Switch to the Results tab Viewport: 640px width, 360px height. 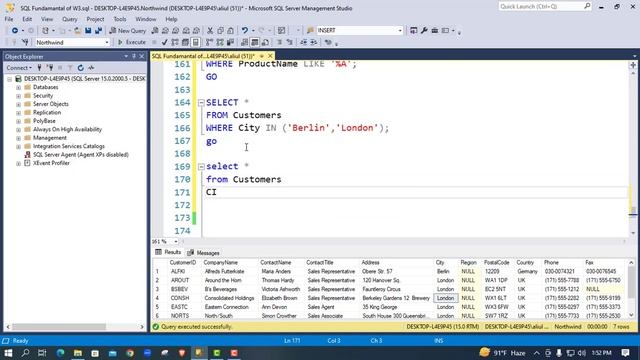[x=168, y=253]
